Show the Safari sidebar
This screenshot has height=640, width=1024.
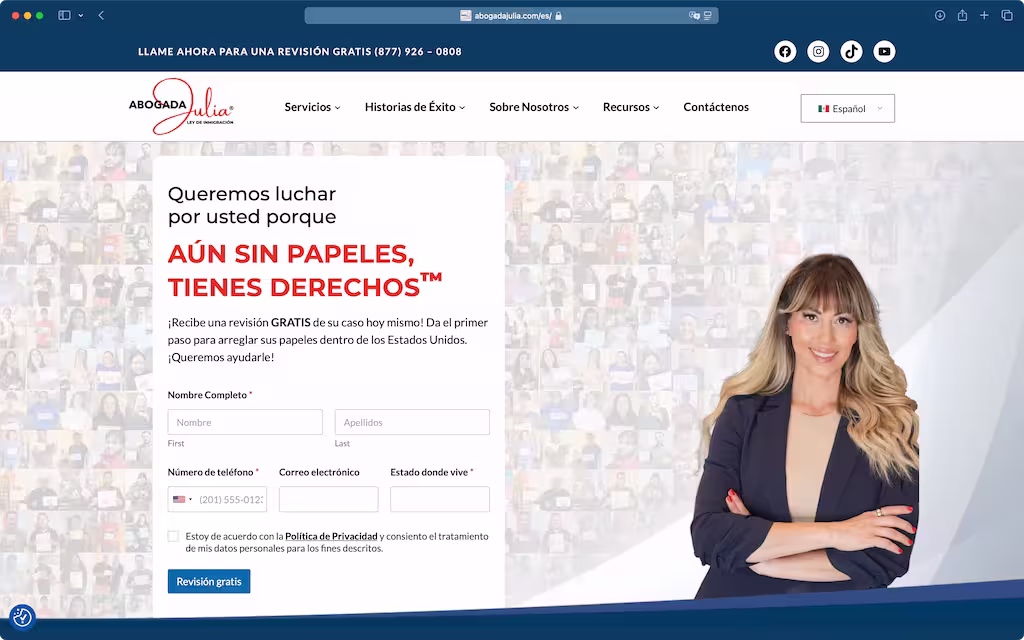click(x=64, y=16)
